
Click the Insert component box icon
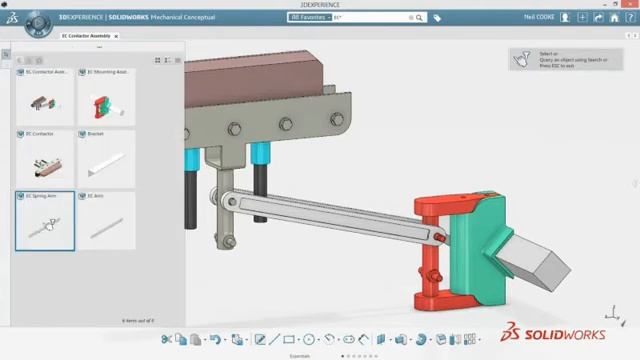(441, 339)
